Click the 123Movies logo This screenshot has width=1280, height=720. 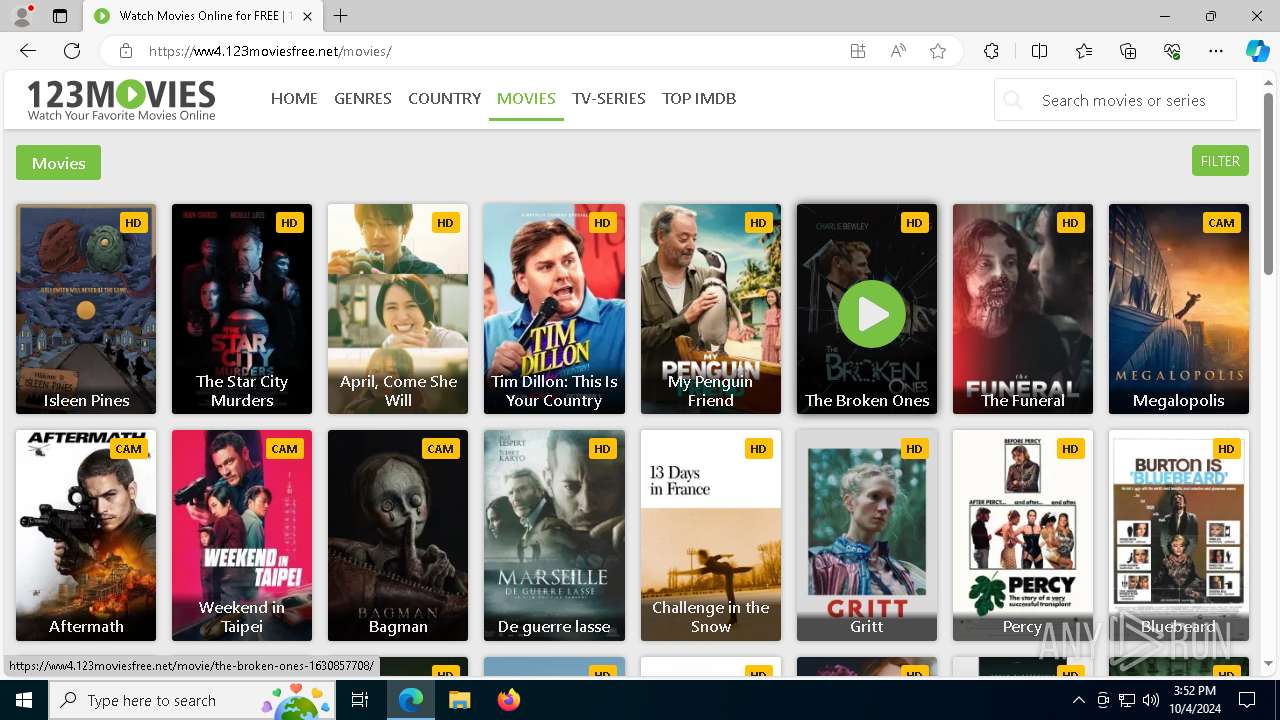tap(121, 100)
